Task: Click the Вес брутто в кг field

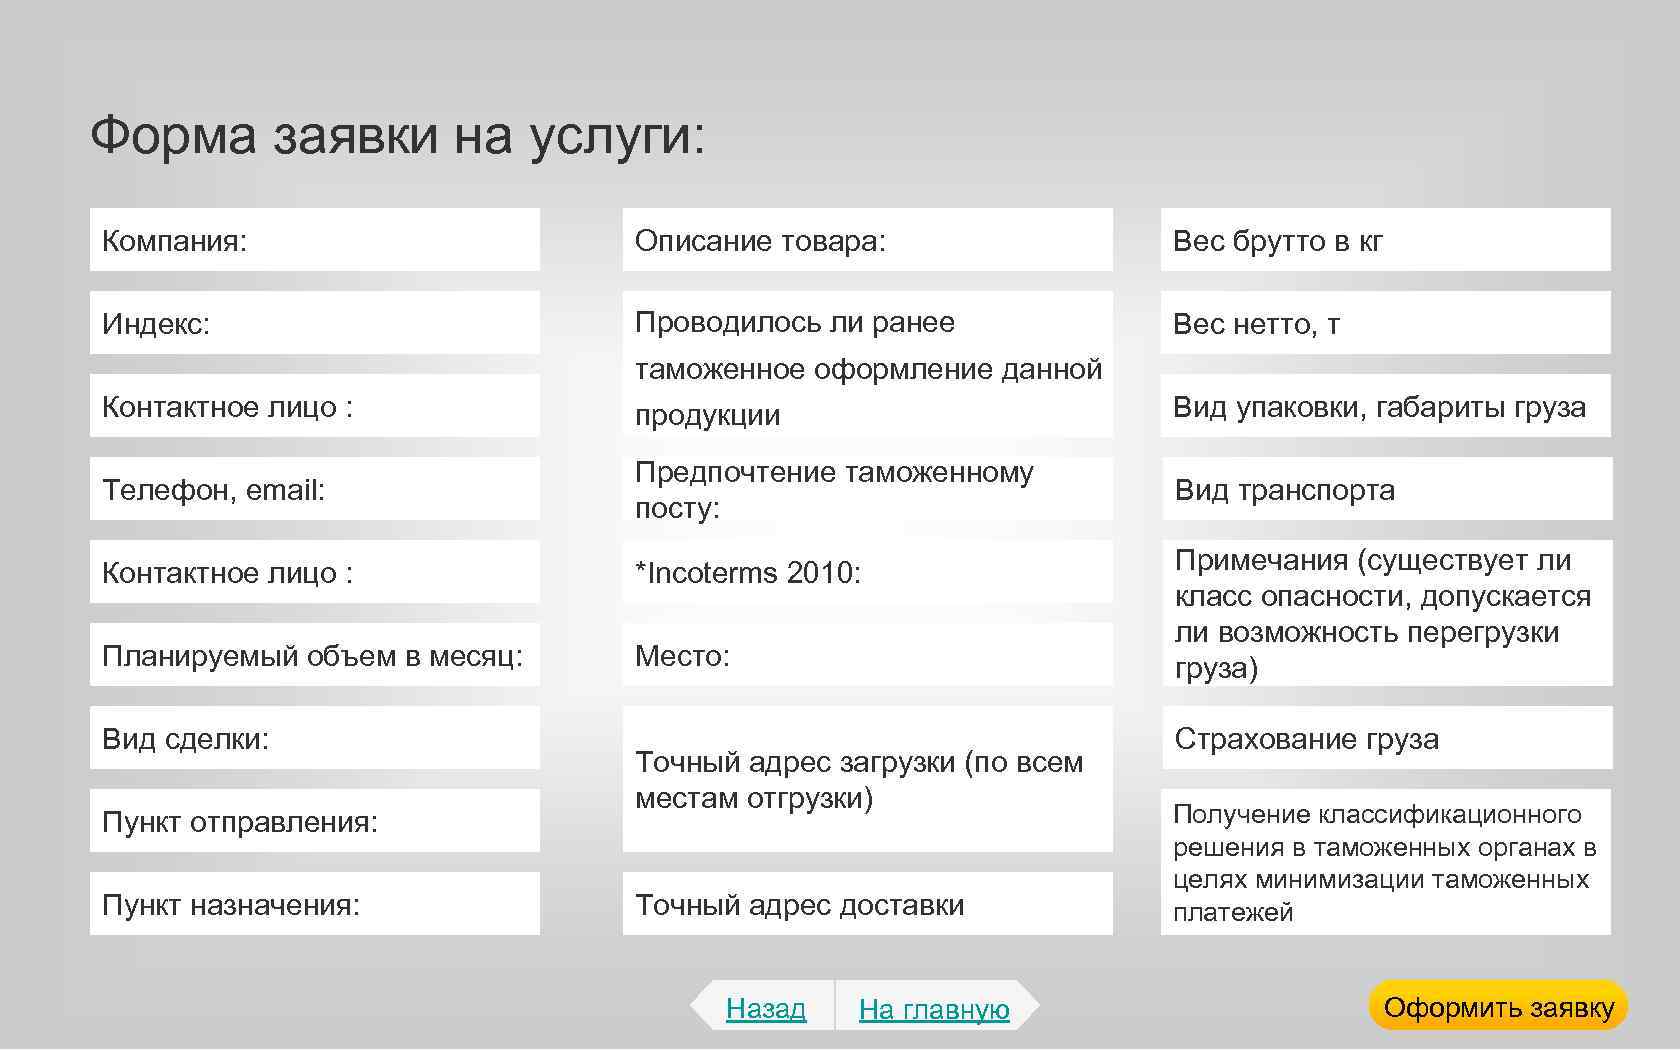Action: pos(1385,240)
